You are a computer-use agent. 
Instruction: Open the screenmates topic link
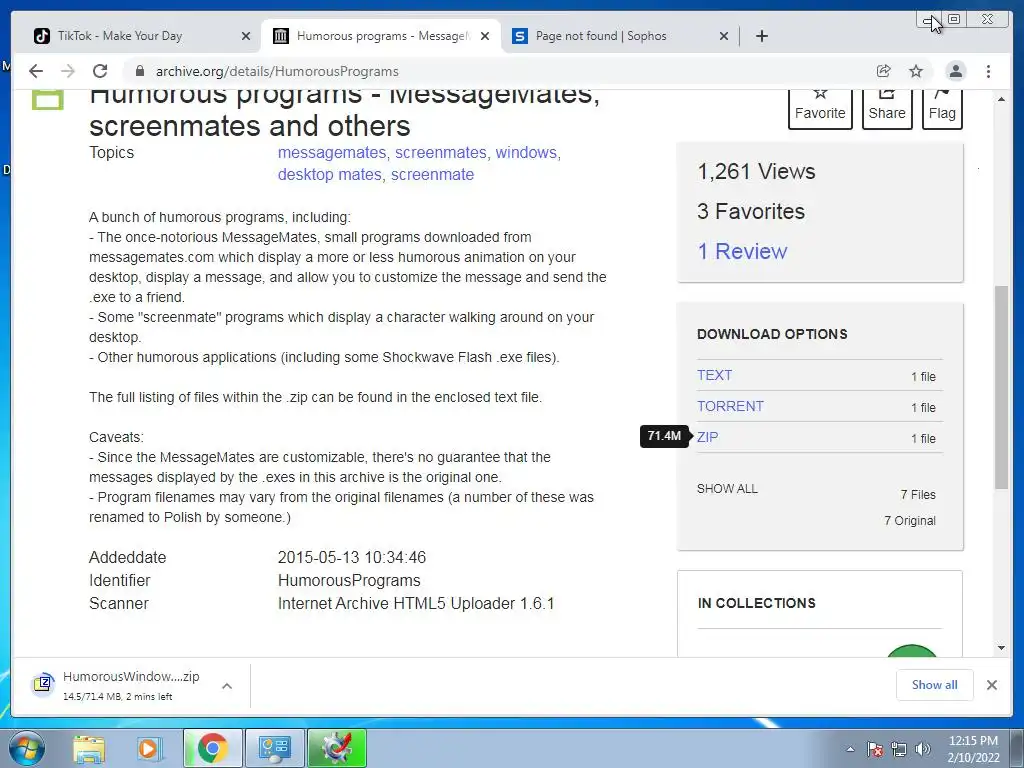(441, 152)
